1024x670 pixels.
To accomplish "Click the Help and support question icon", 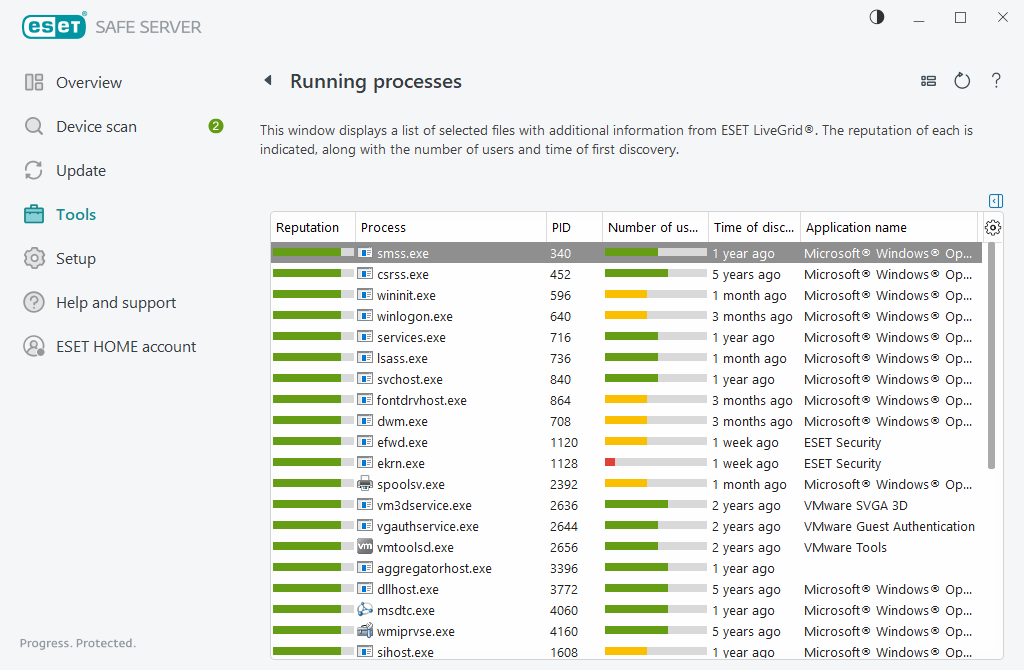I will click(34, 302).
